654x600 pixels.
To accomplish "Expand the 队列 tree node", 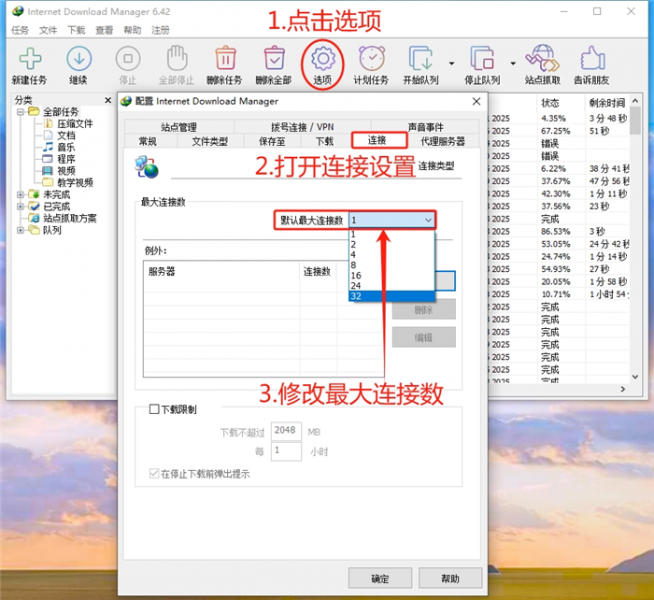I will [20, 230].
